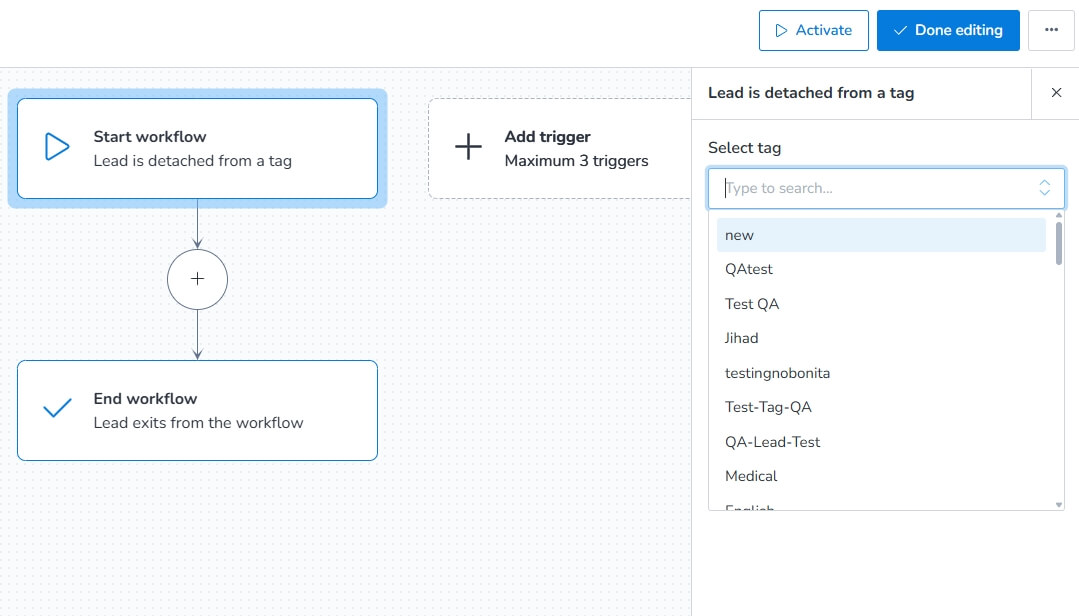Image resolution: width=1079 pixels, height=616 pixels.
Task: Select the 'new' tag option
Action: click(881, 235)
